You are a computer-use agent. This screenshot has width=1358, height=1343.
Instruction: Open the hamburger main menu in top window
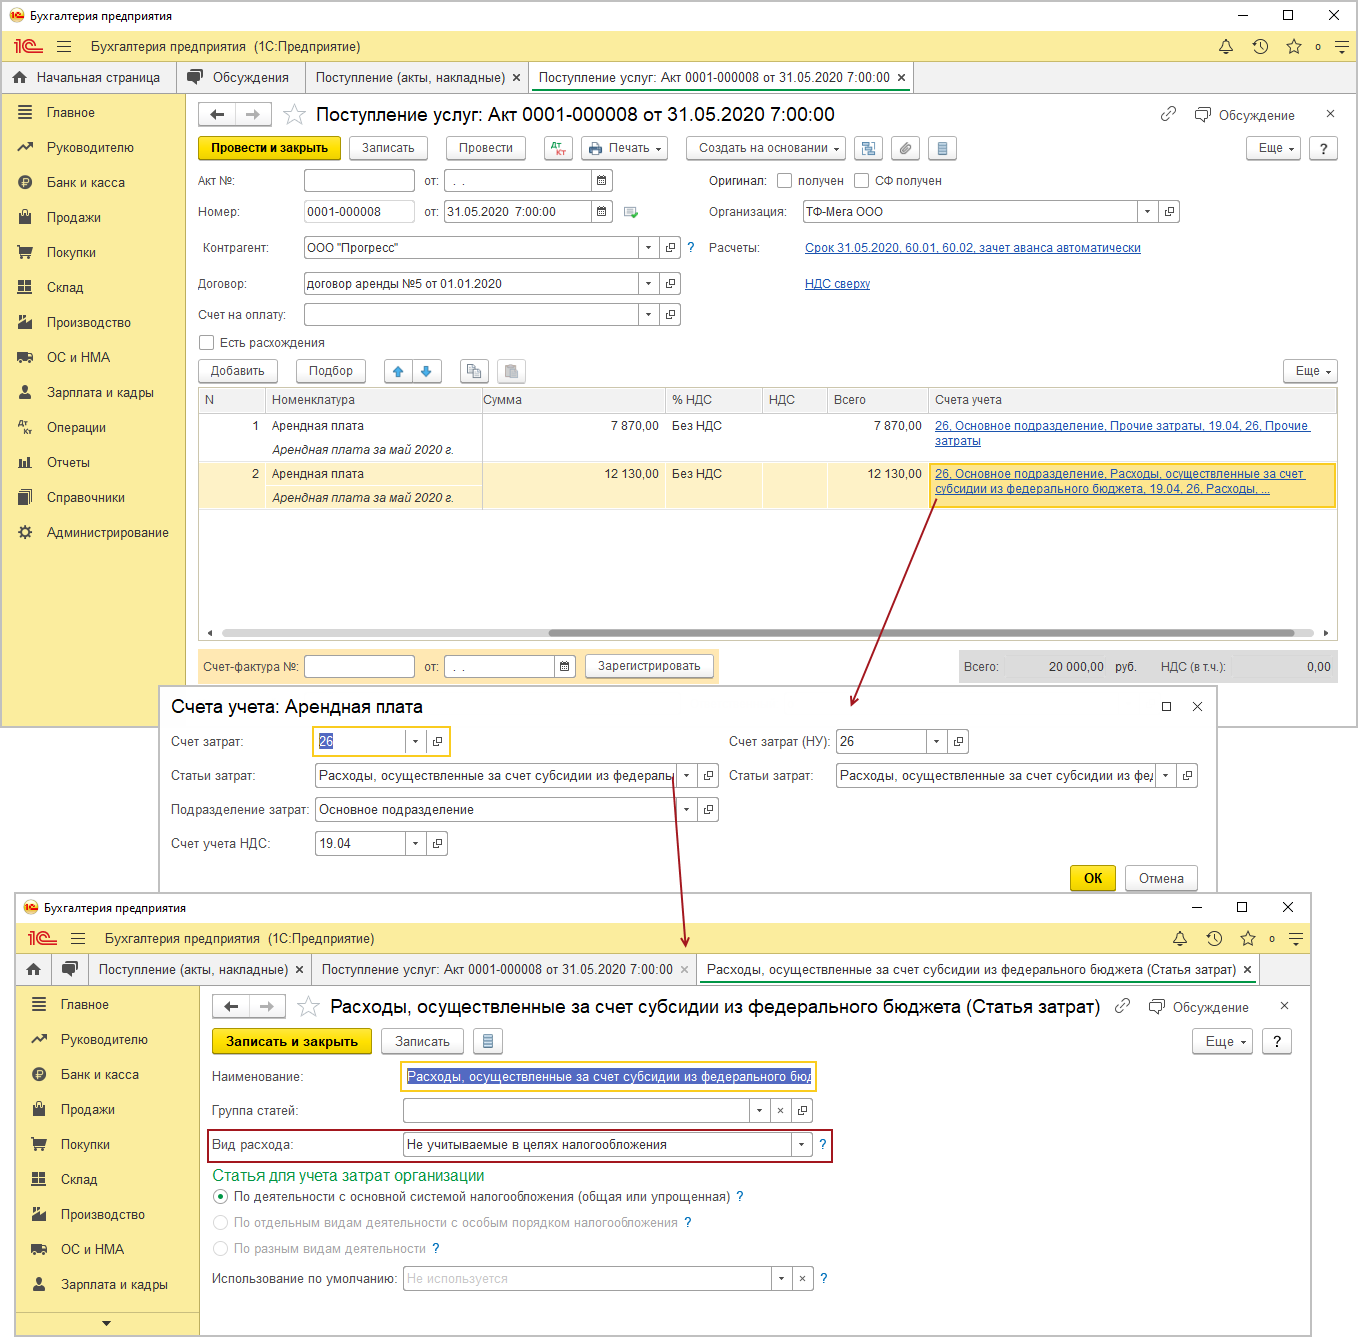64,47
